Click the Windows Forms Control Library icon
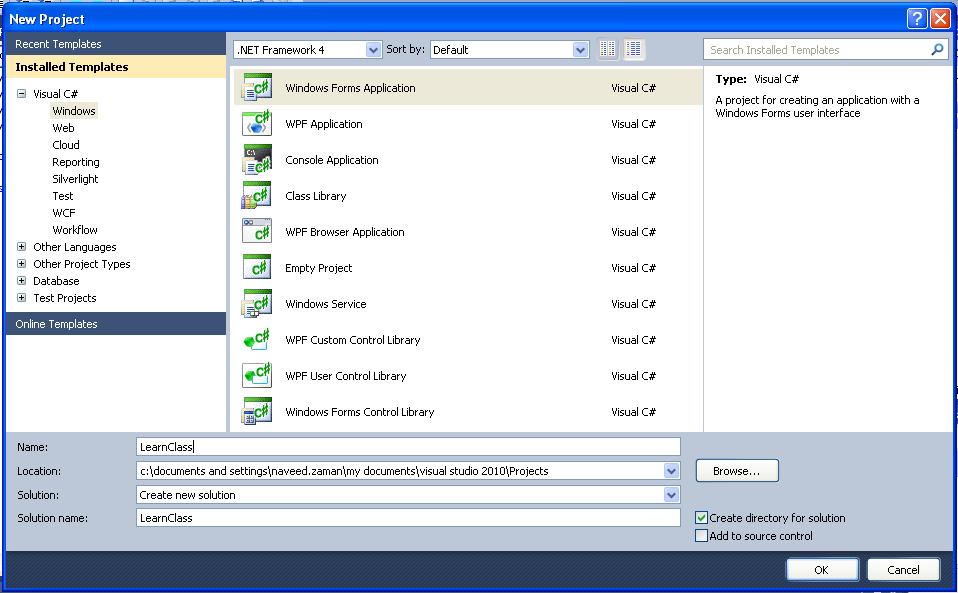 click(x=257, y=412)
